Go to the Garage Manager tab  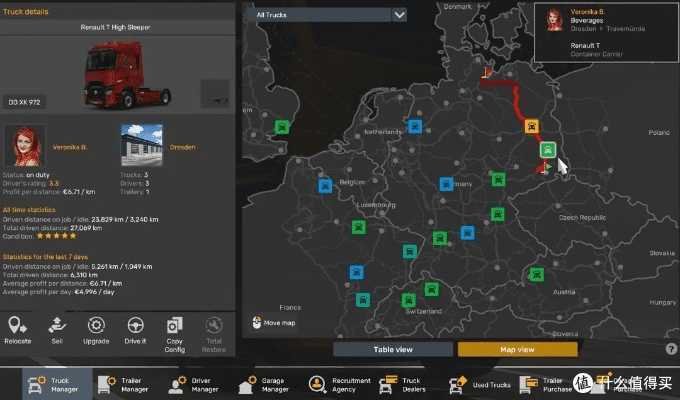pyautogui.click(x=263, y=384)
